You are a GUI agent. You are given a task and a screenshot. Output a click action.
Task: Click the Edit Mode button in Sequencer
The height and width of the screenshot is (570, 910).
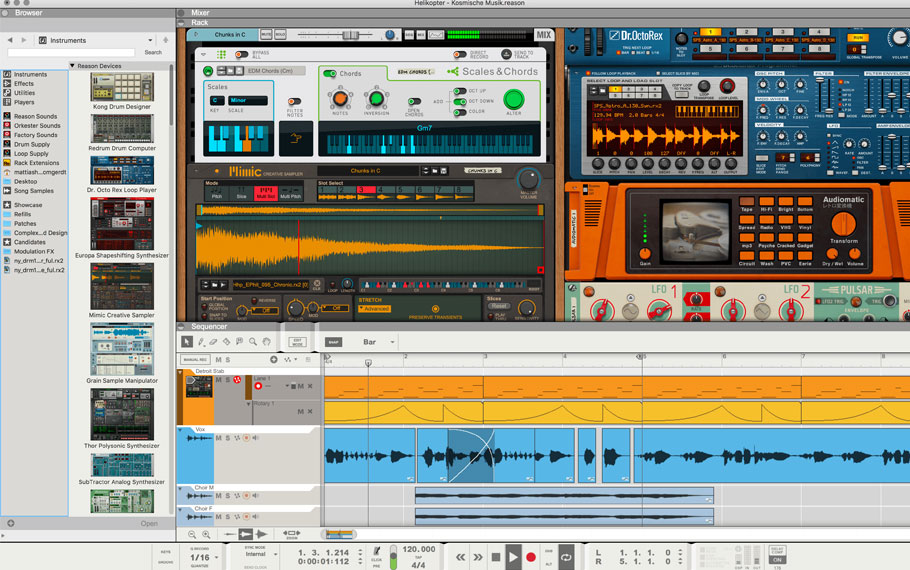click(x=297, y=342)
